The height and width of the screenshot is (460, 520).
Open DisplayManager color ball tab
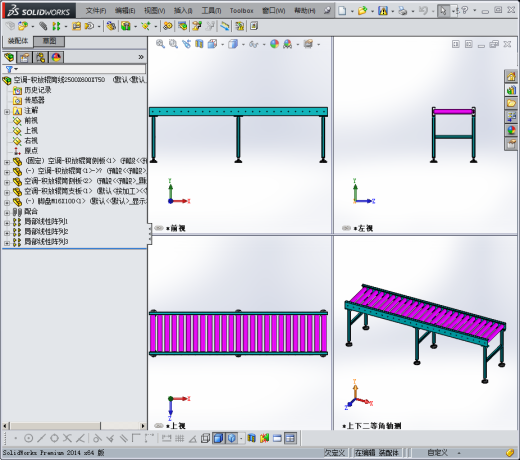point(56,58)
